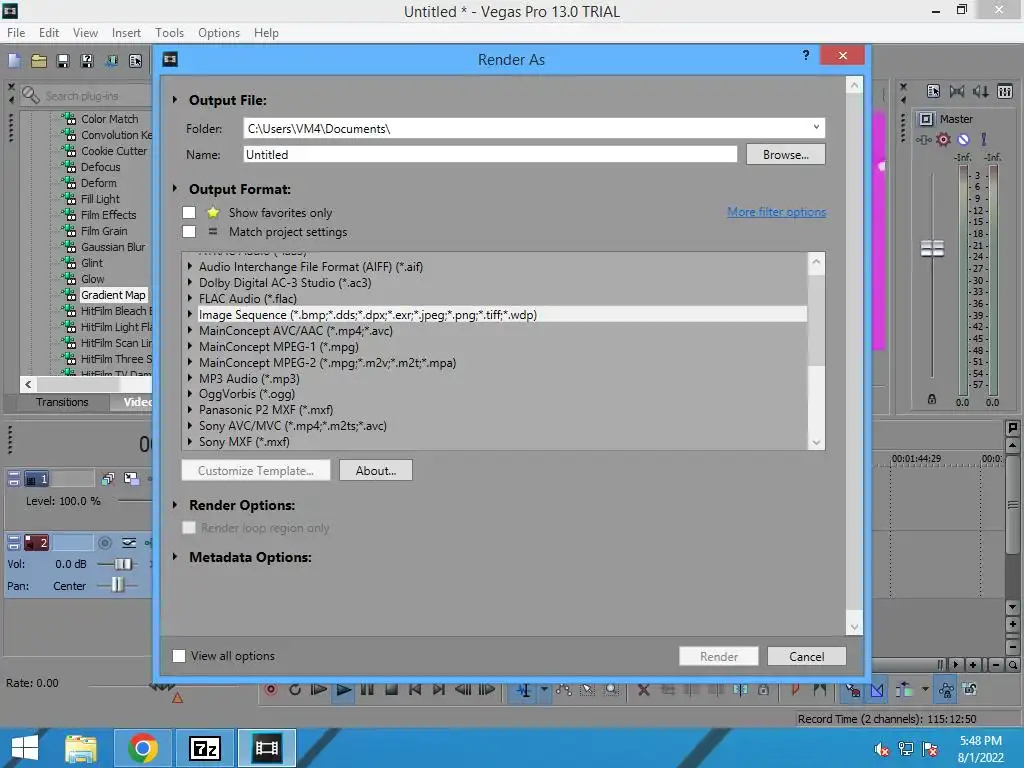Open the Edit menu
This screenshot has height=768, width=1024.
pos(49,33)
